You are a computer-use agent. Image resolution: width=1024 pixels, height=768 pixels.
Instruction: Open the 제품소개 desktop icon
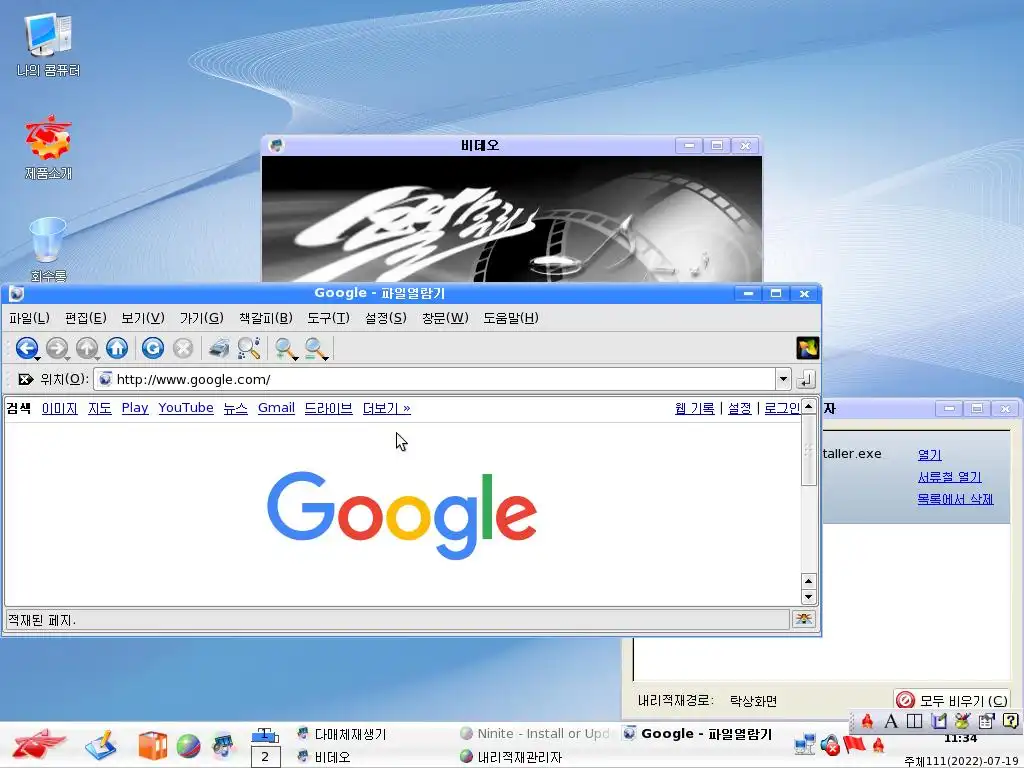coord(48,148)
